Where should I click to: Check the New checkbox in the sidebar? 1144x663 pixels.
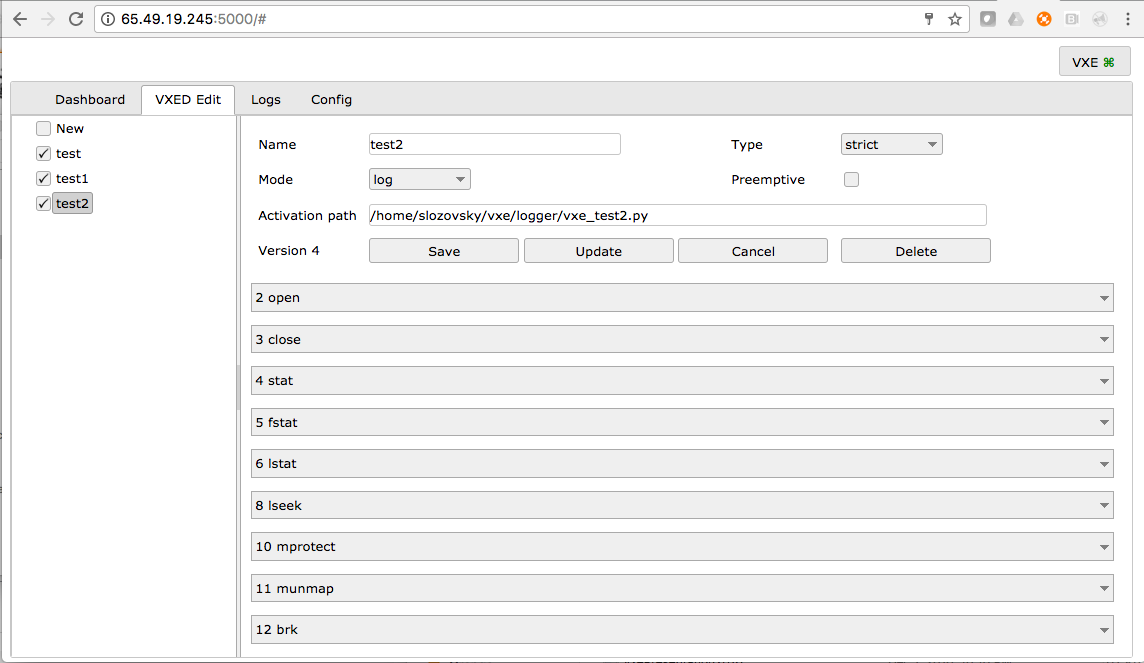coord(43,128)
